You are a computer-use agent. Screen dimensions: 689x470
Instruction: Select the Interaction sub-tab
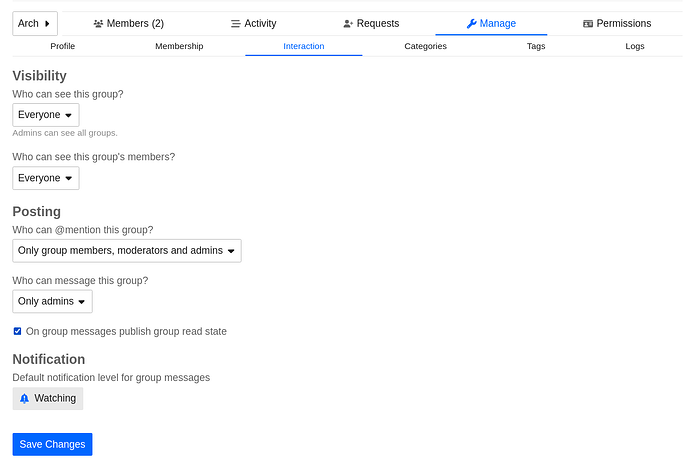pos(304,46)
